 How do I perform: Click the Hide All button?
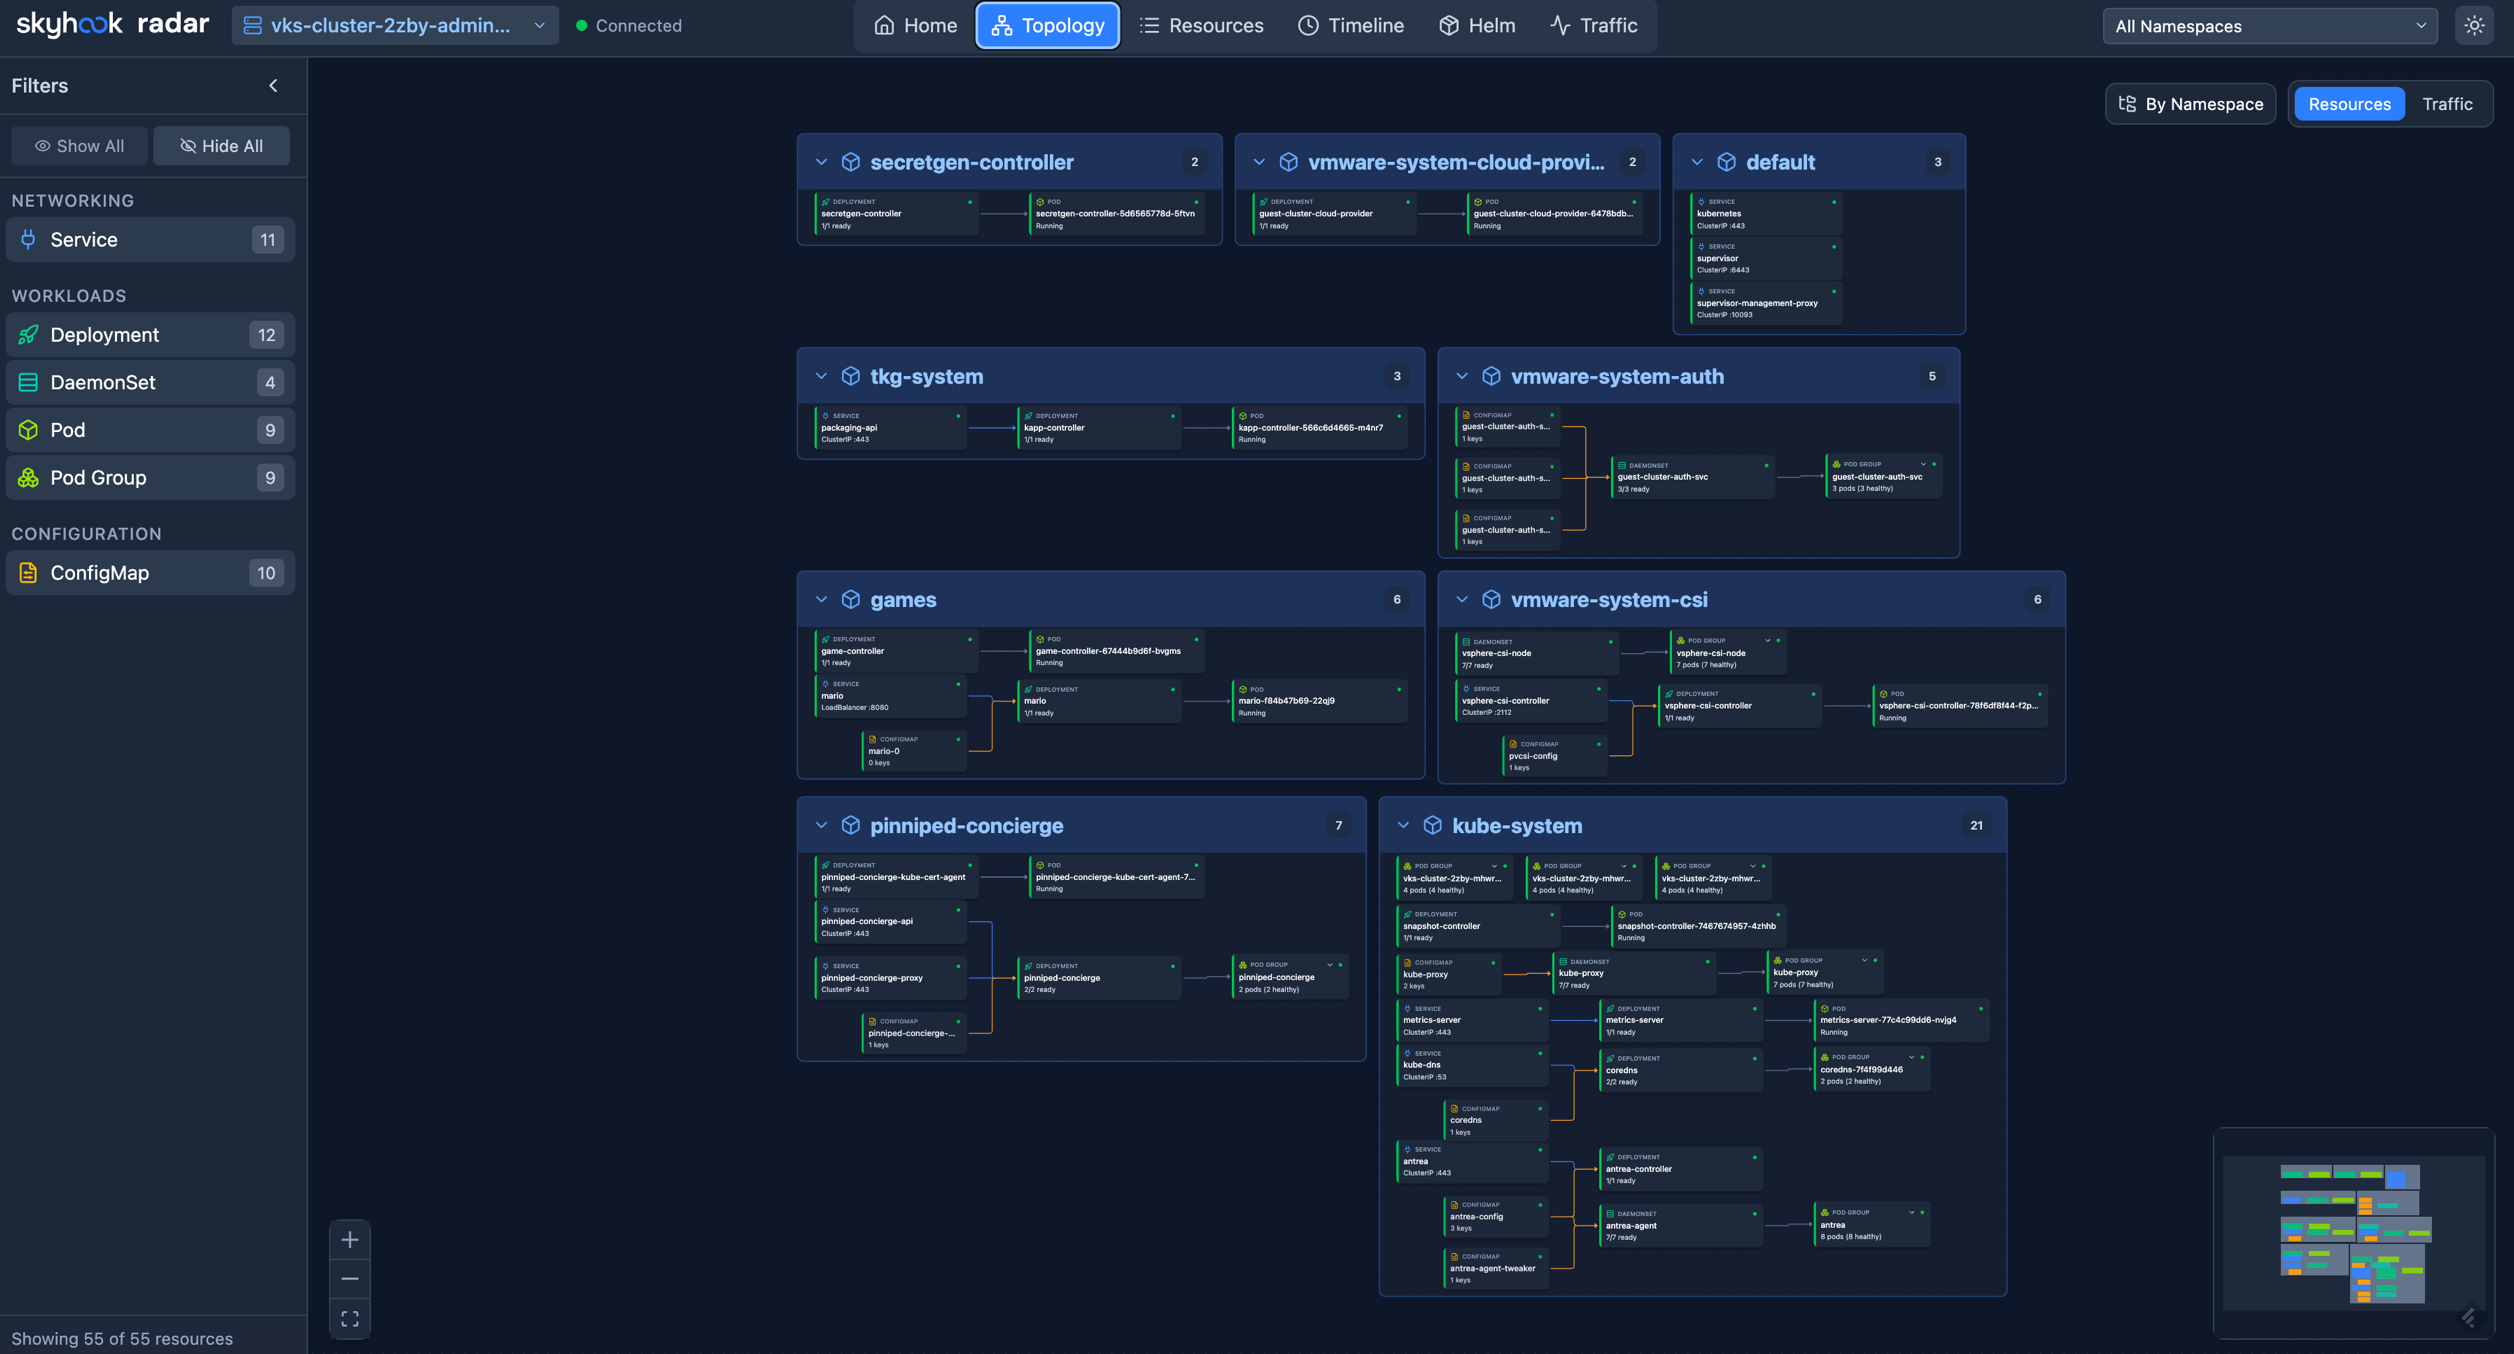point(221,146)
